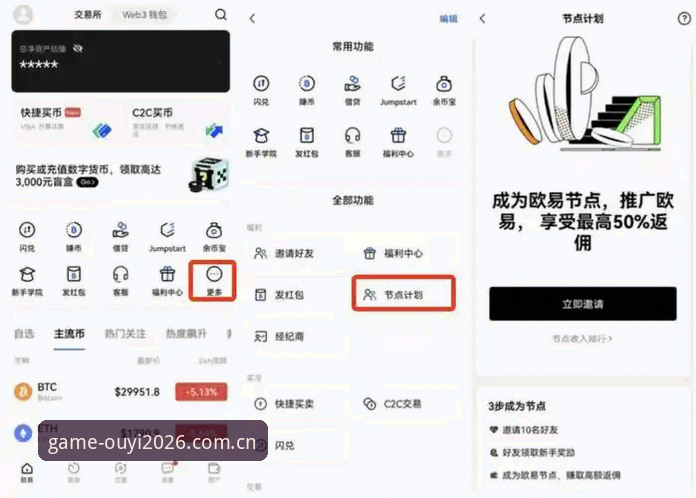Tap the BTC price $29951.8
Image resolution: width=696 pixels, height=498 pixels.
click(137, 392)
